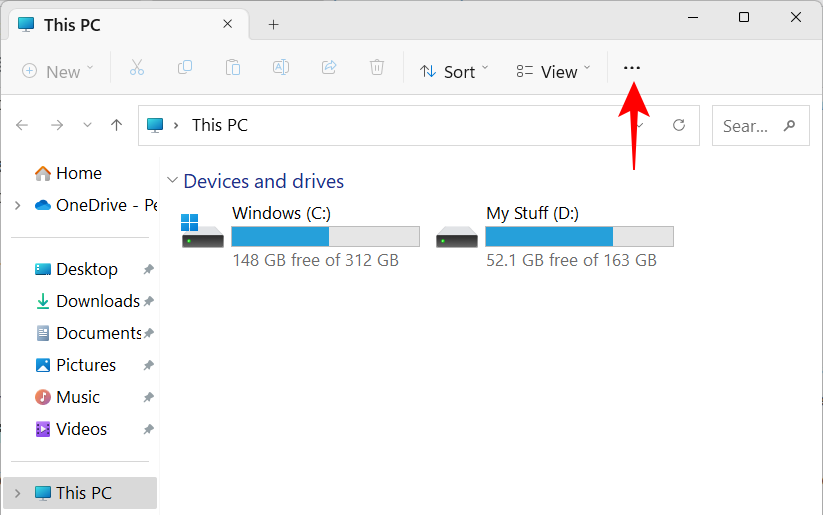Click the pin icon beside Pictures
The image size is (823, 515).
[149, 365]
